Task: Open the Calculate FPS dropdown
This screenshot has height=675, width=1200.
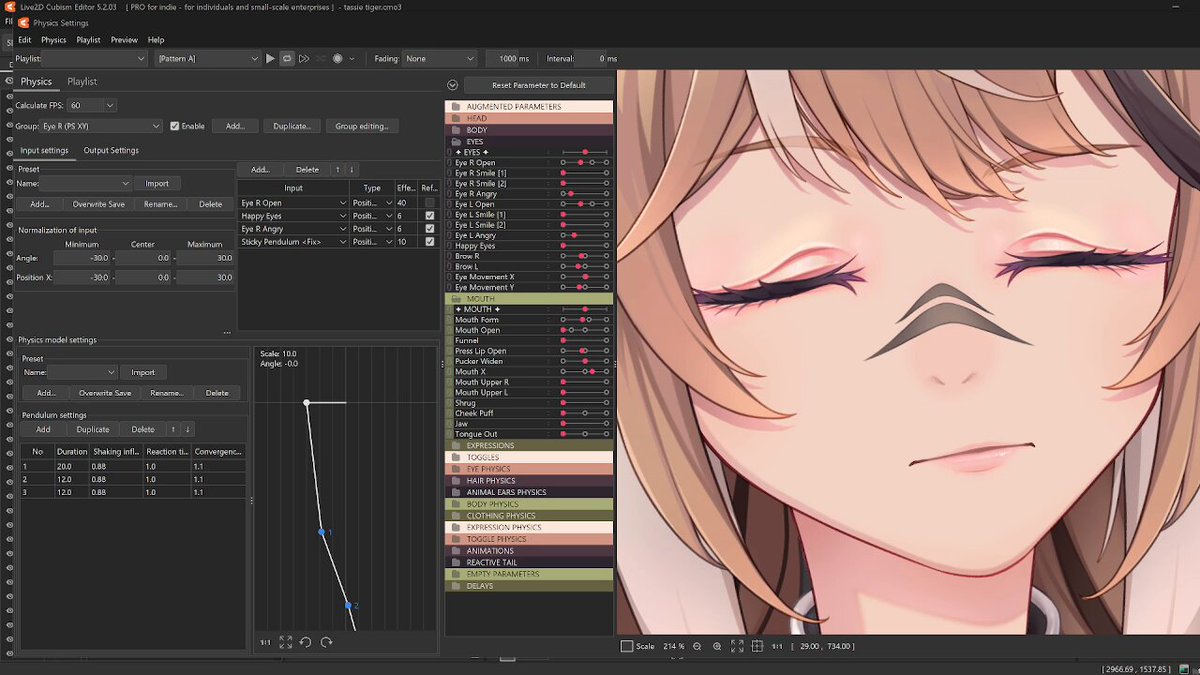Action: pos(92,105)
